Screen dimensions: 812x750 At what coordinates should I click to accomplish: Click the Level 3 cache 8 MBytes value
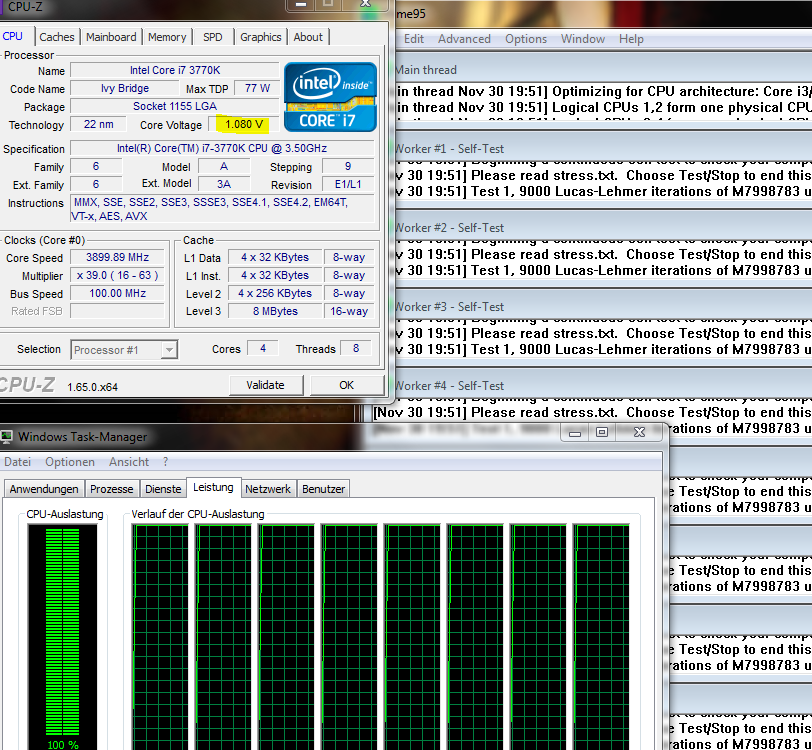tap(276, 311)
